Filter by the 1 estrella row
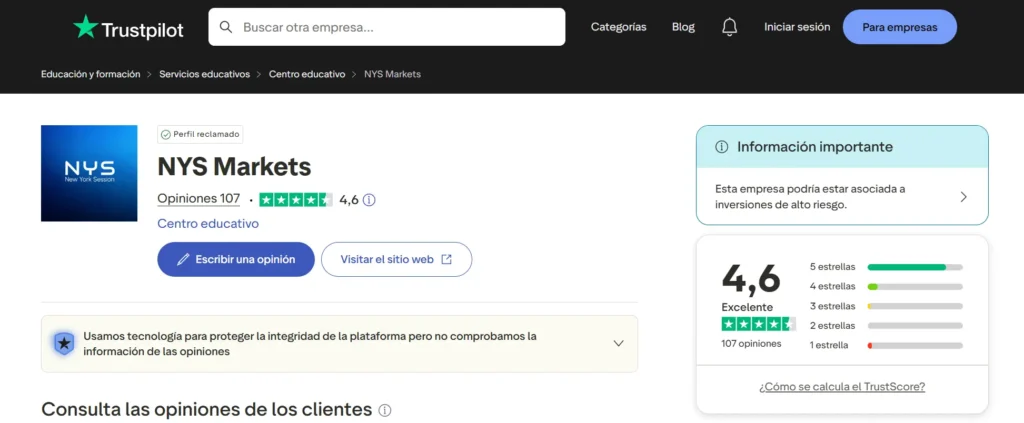Viewport: 1024px width, 423px height. [886, 345]
